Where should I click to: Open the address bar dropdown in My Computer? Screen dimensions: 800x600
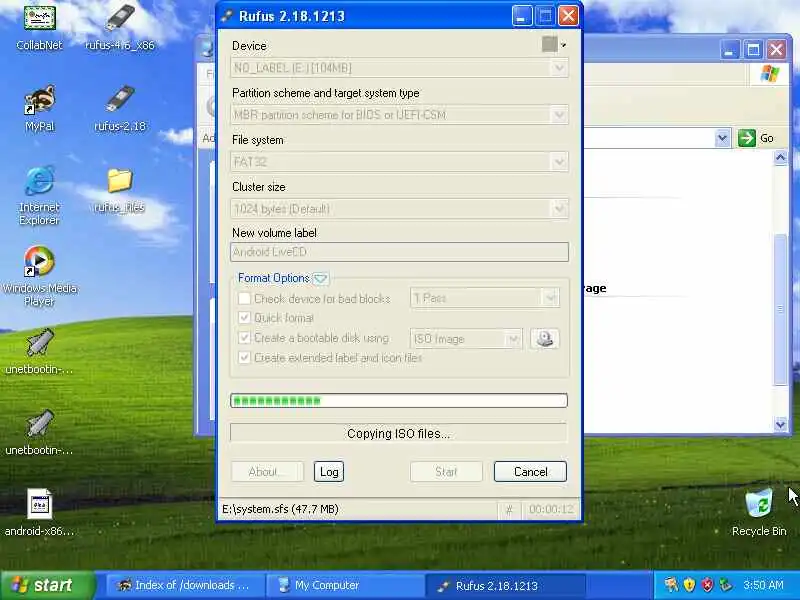click(722, 138)
